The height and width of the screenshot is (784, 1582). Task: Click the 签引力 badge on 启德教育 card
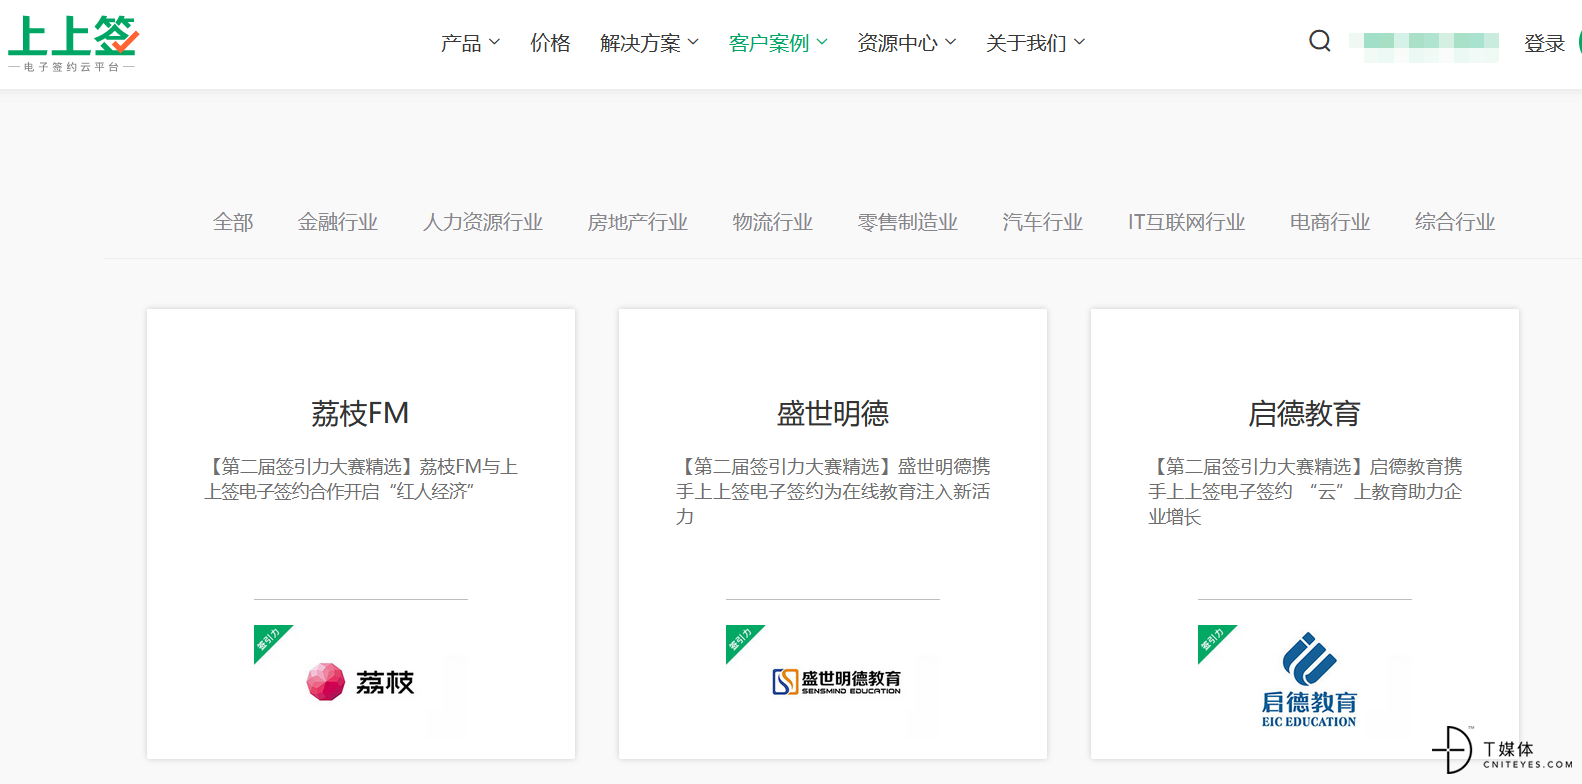click(1213, 641)
